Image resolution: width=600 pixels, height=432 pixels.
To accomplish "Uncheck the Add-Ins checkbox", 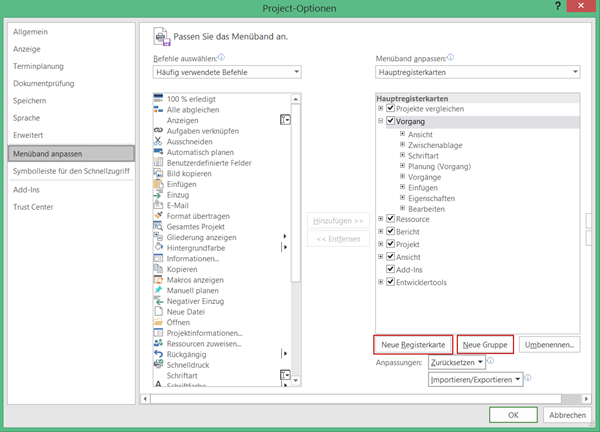I will pos(390,269).
